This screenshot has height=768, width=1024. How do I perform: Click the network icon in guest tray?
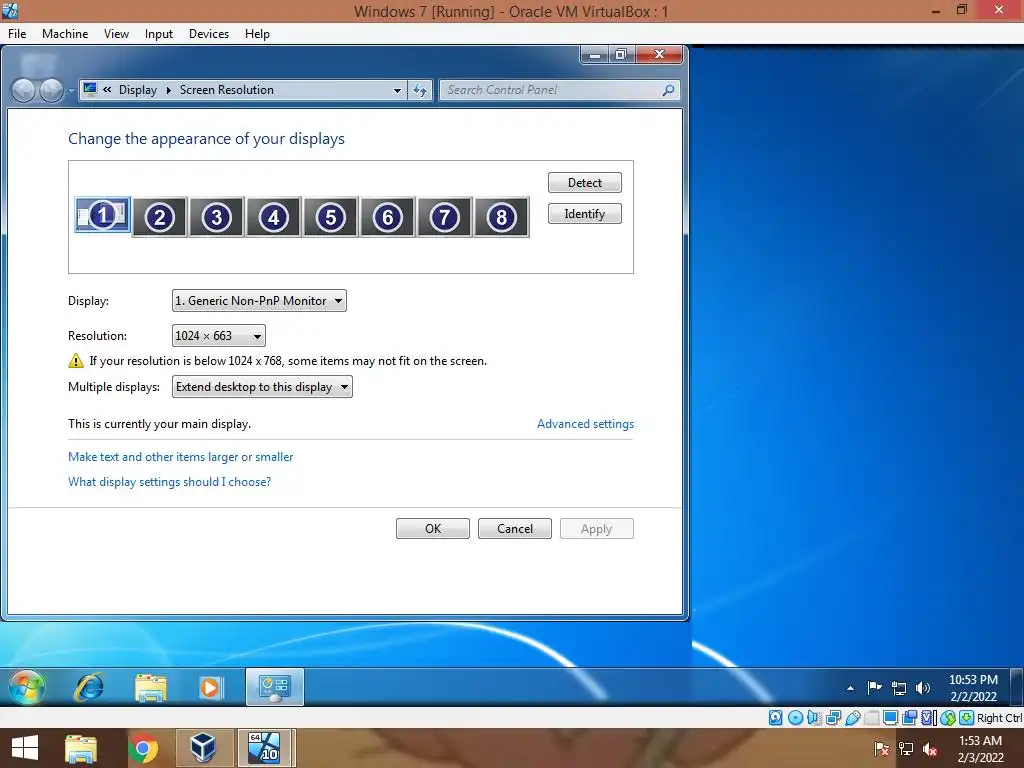coord(899,688)
